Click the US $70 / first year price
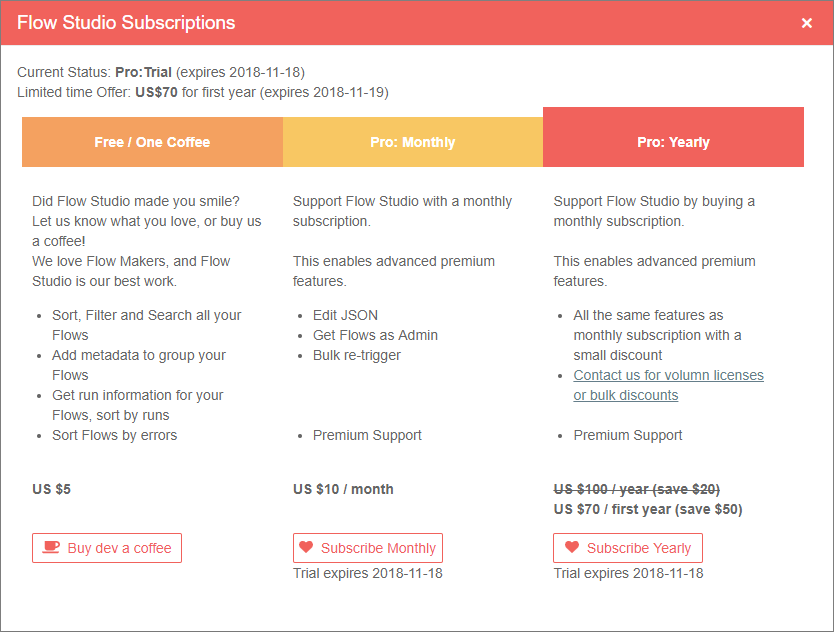Viewport: 834px width, 632px height. 648,509
